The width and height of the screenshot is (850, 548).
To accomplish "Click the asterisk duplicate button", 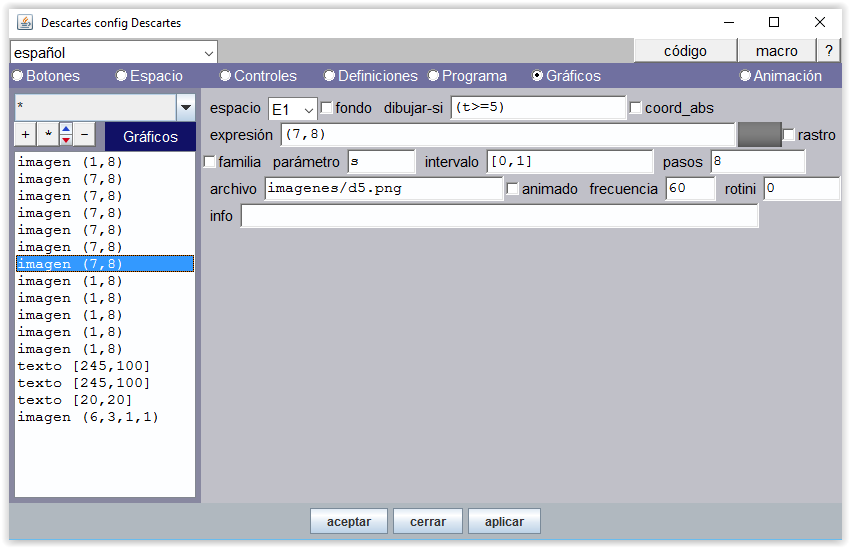I will [46, 134].
